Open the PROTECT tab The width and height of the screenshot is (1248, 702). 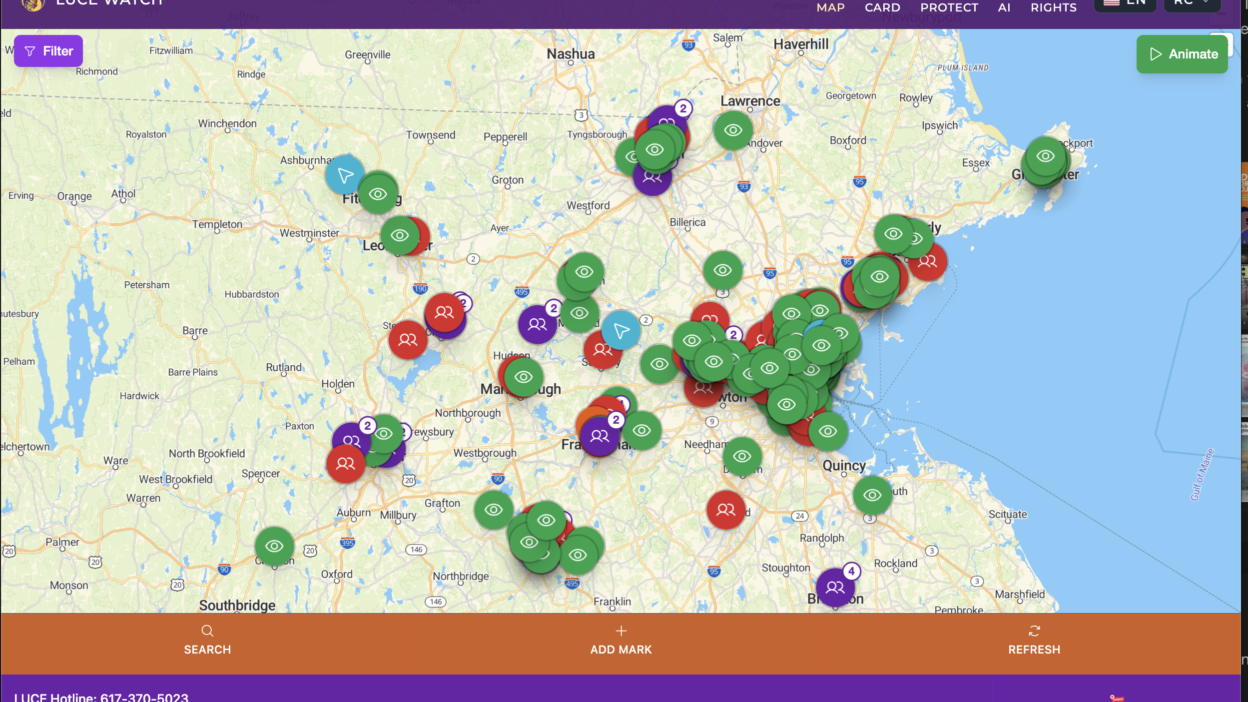click(949, 8)
